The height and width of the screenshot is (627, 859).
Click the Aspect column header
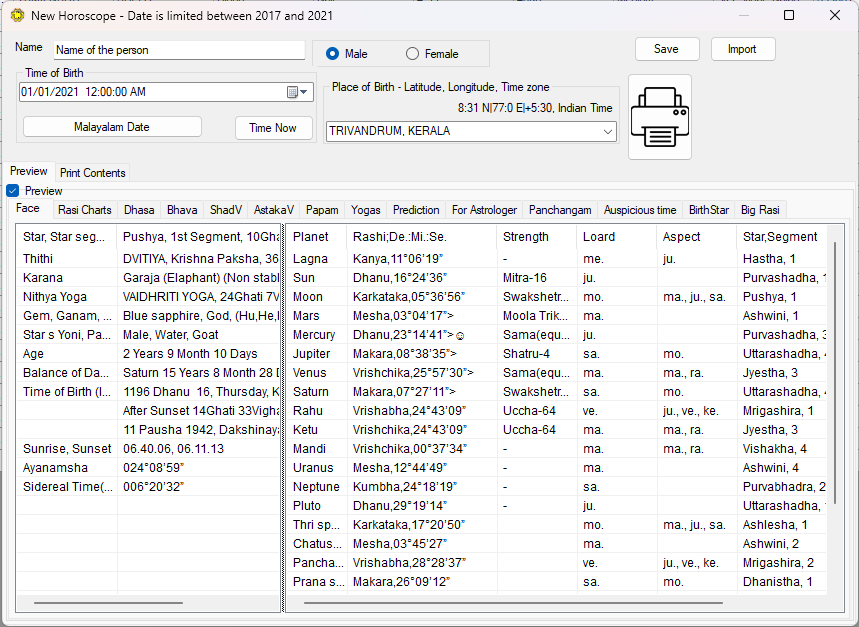point(697,237)
